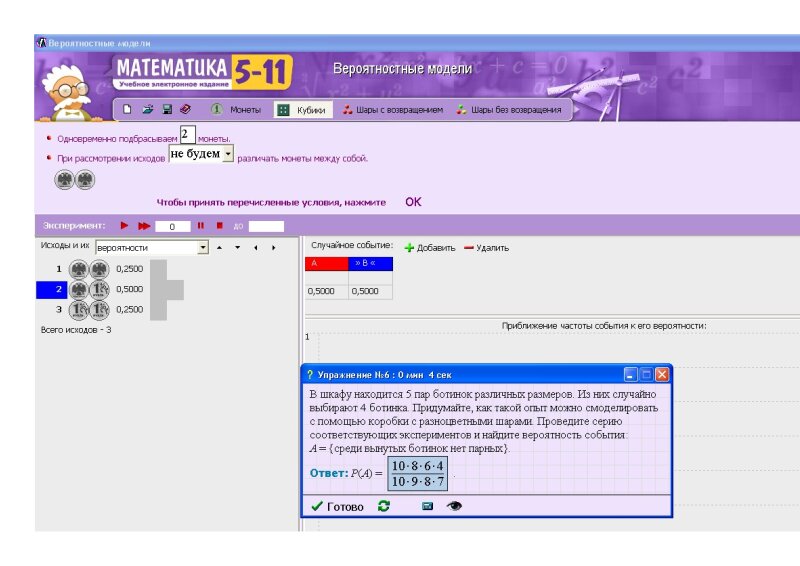Click the new document icon in the toolbar

tap(128, 110)
